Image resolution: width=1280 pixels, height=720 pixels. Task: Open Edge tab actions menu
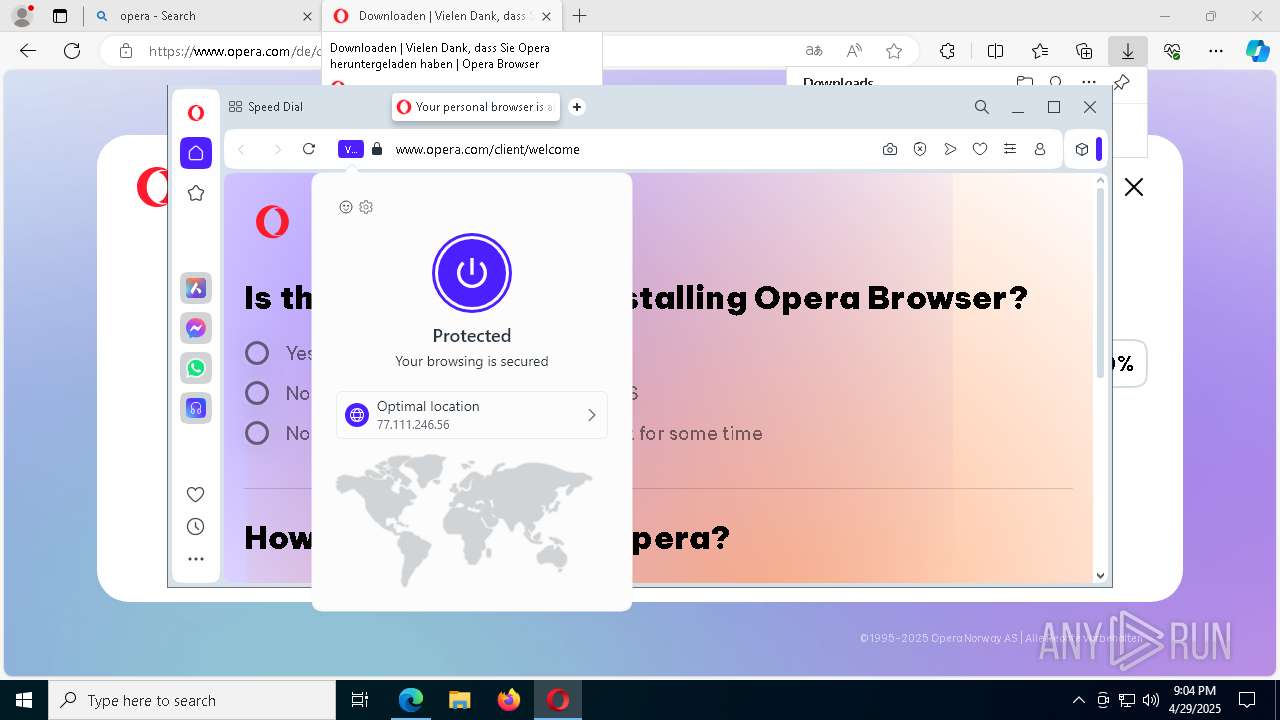60,16
